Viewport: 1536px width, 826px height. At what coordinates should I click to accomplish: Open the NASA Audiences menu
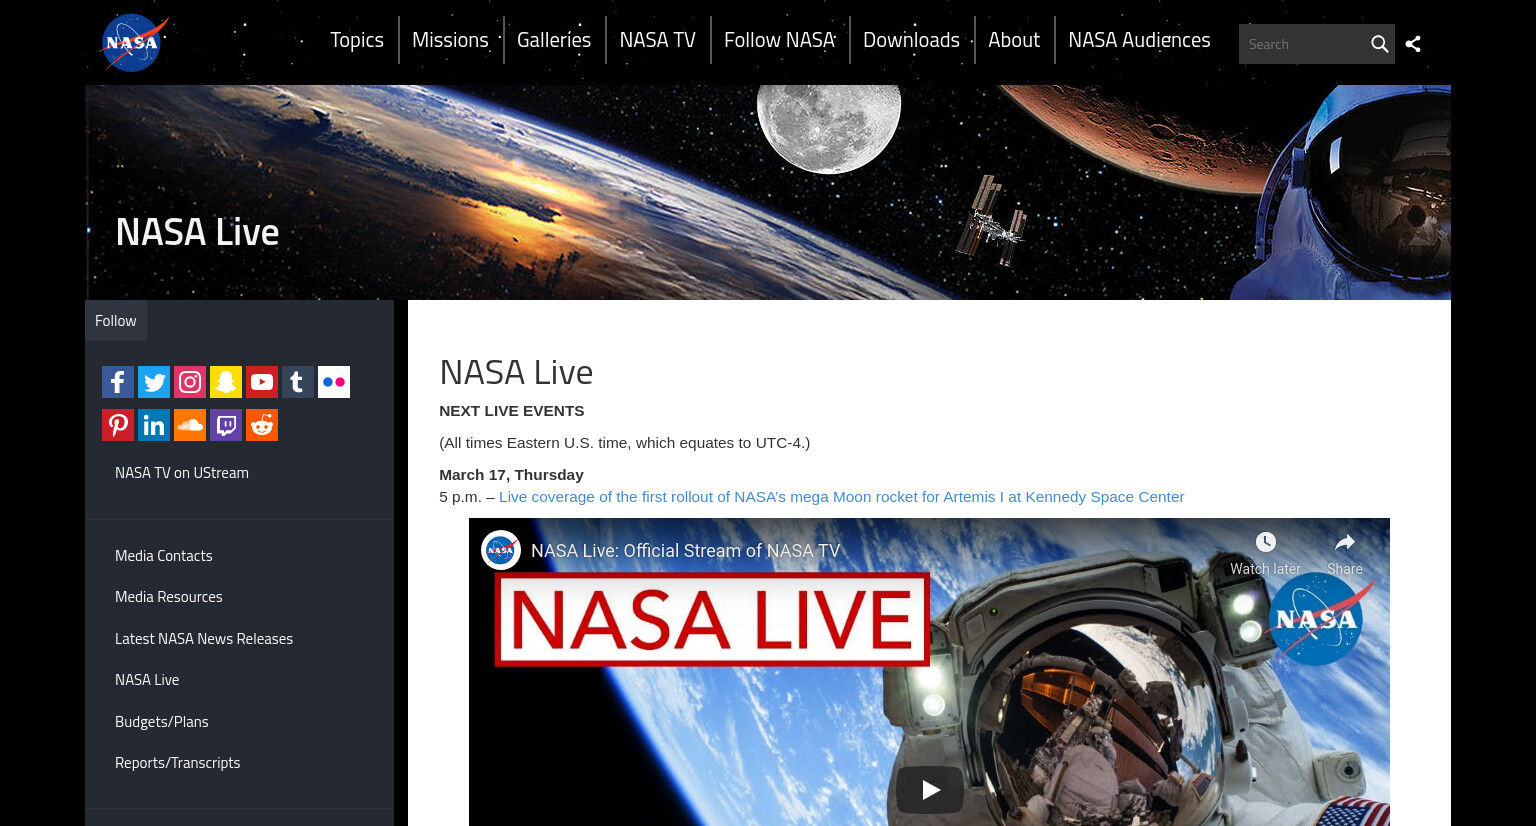(x=1139, y=40)
